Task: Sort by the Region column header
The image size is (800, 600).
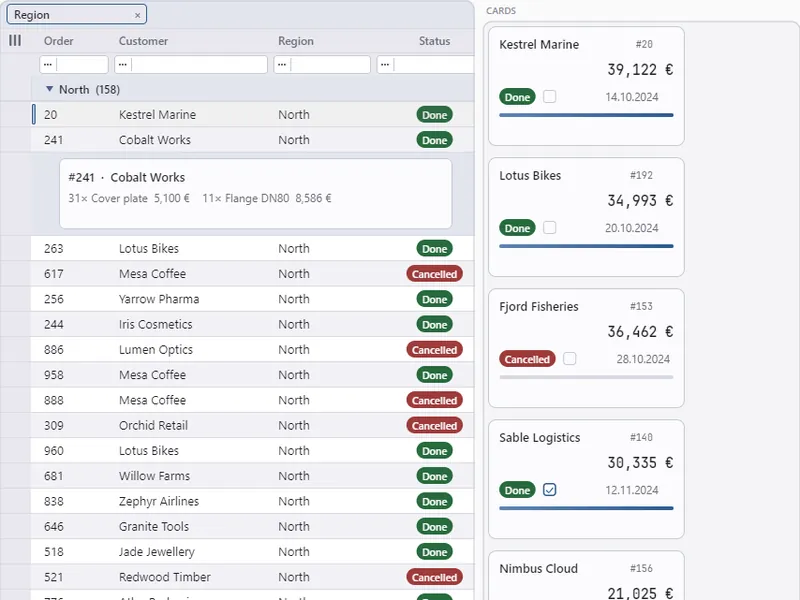Action: click(296, 41)
